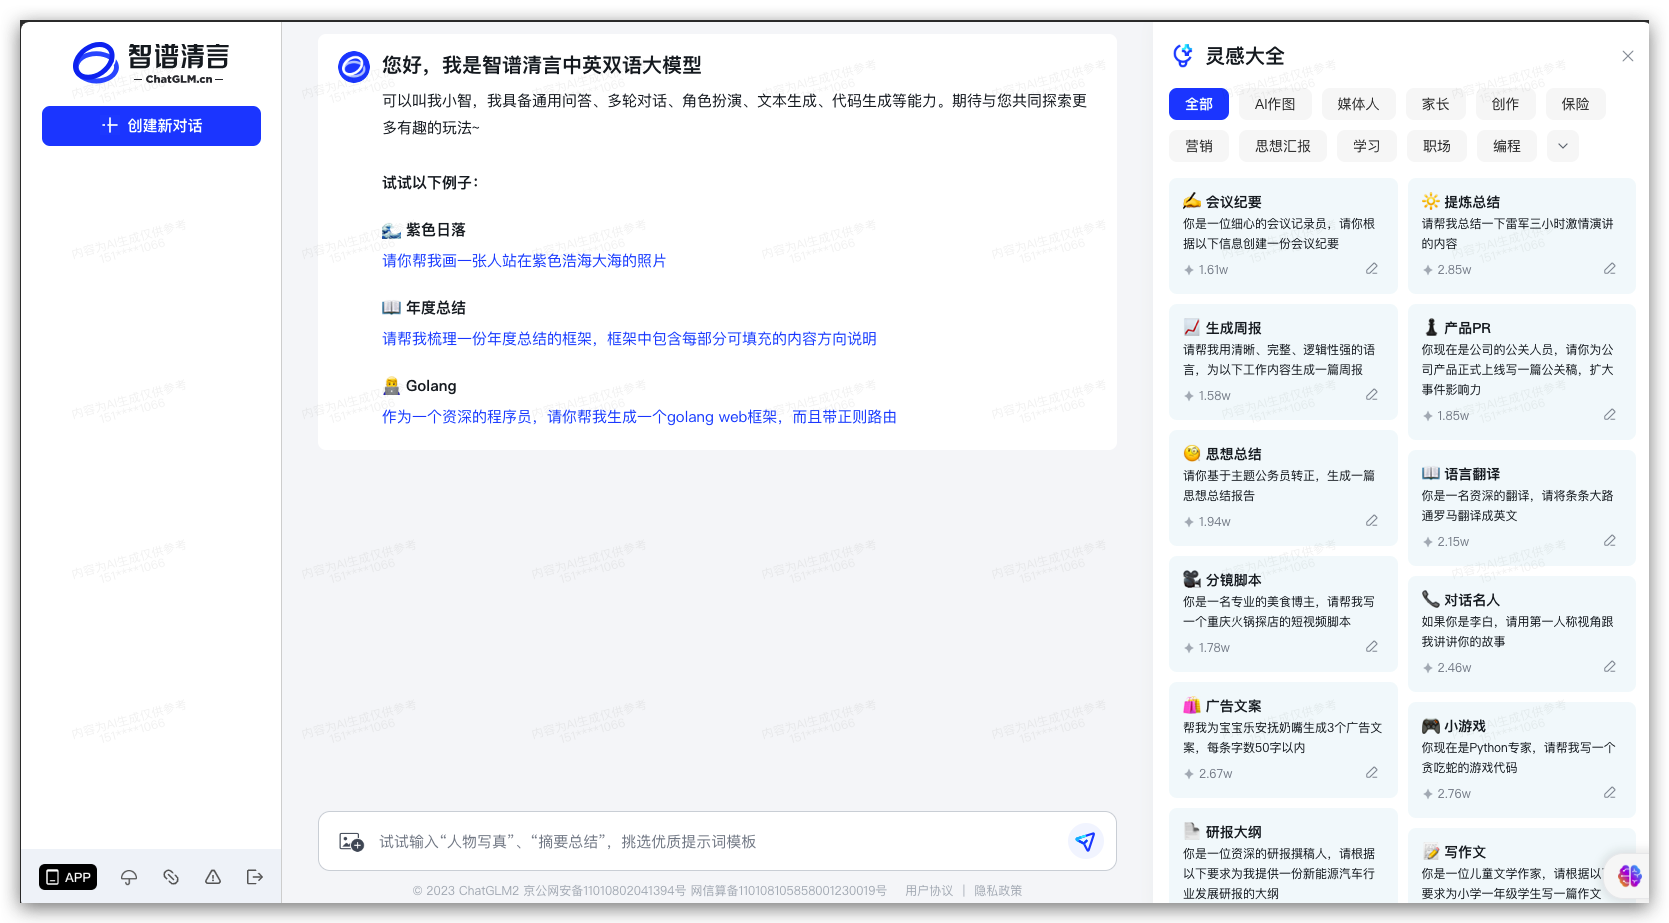Click the 创建新对话 button
1669x923 pixels.
click(151, 126)
